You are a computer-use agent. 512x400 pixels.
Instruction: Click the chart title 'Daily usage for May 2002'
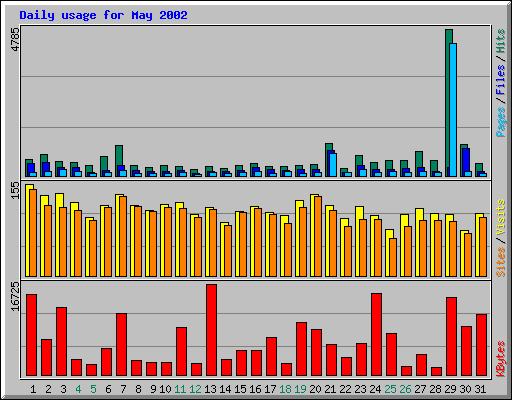pyautogui.click(x=103, y=15)
